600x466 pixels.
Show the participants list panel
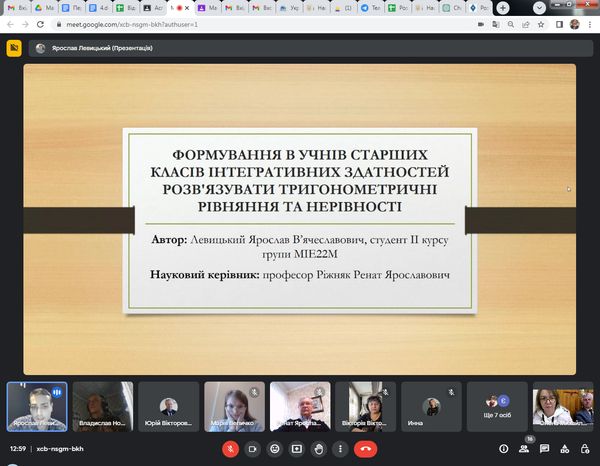click(x=525, y=449)
